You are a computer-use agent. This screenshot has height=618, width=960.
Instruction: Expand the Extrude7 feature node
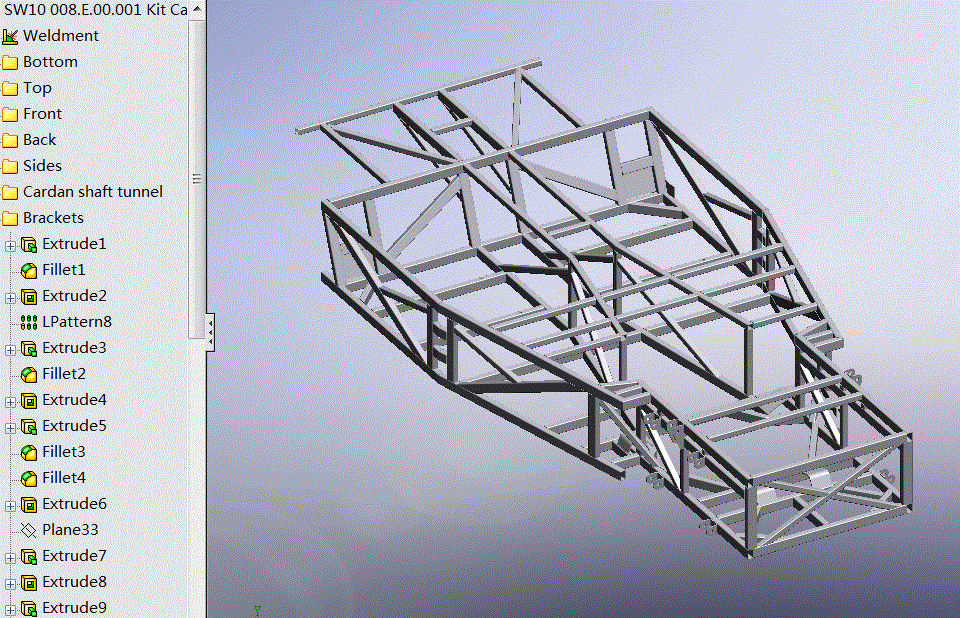(10, 559)
